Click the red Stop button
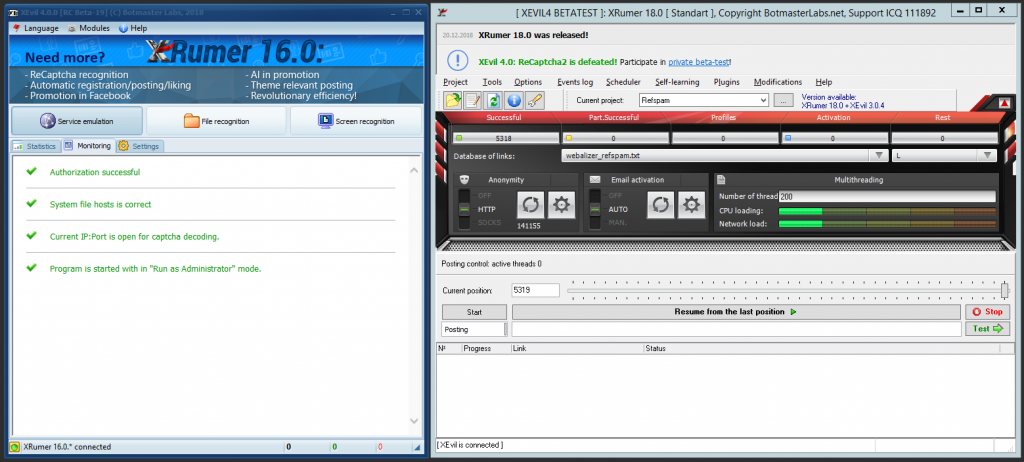The height and width of the screenshot is (462, 1024). coord(987,312)
